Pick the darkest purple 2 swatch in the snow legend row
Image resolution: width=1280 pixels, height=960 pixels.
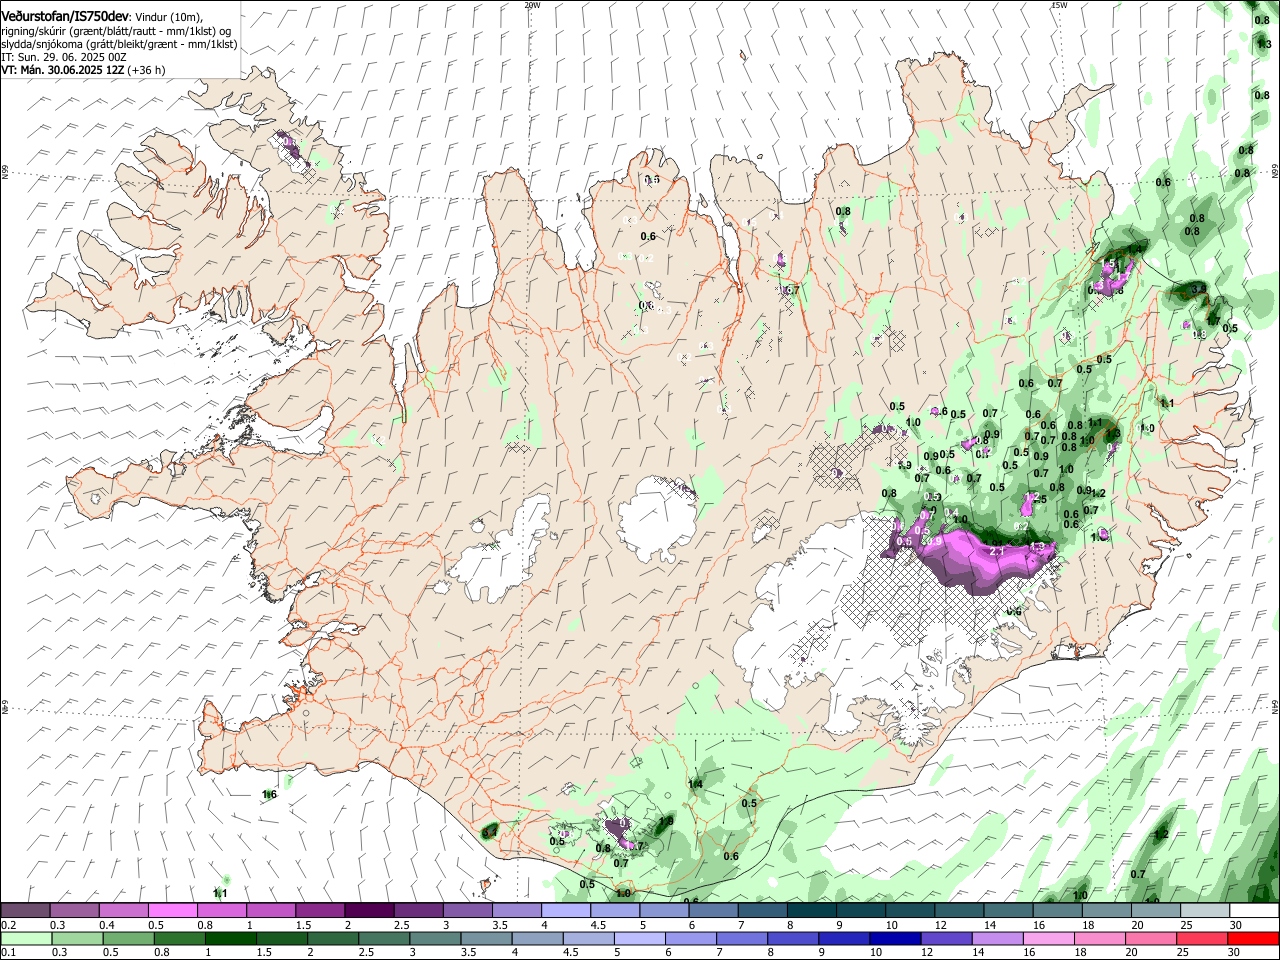(x=368, y=911)
